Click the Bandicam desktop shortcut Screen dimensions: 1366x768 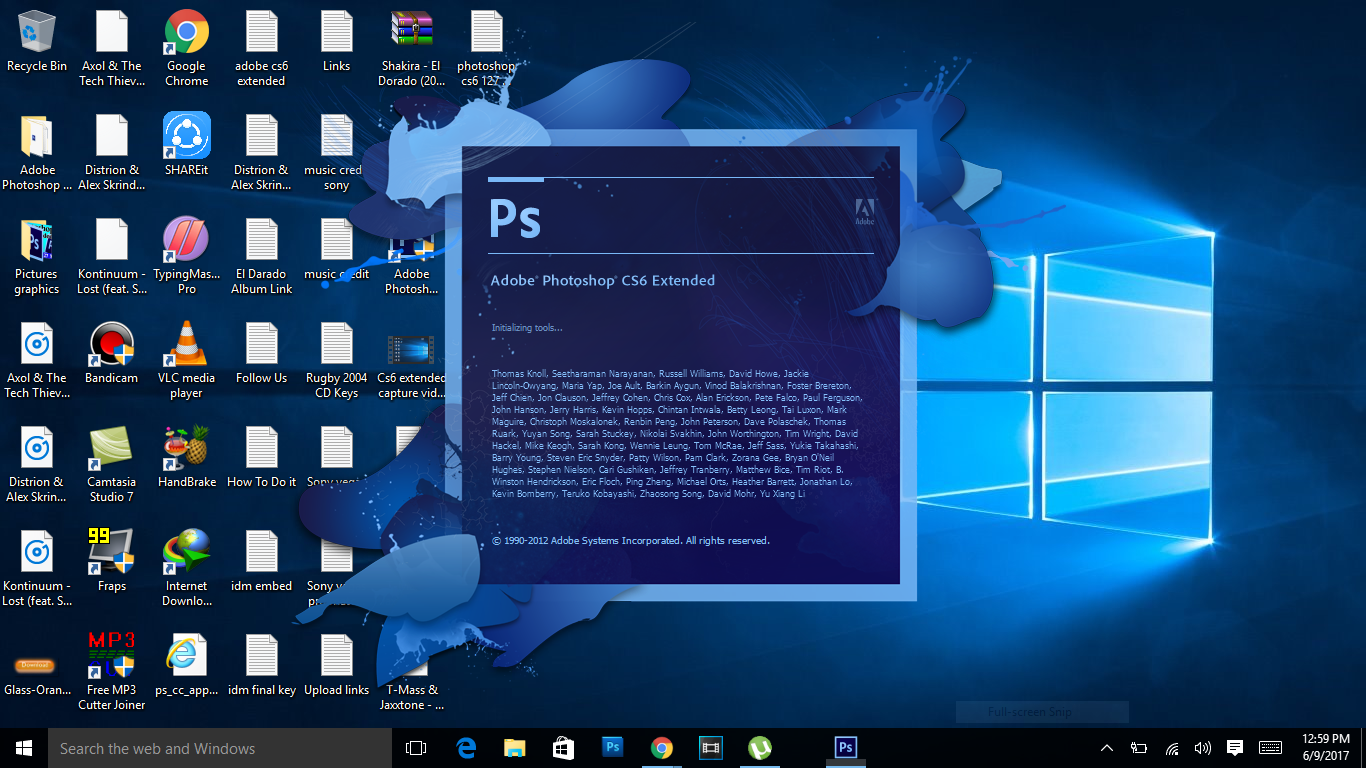pyautogui.click(x=112, y=353)
